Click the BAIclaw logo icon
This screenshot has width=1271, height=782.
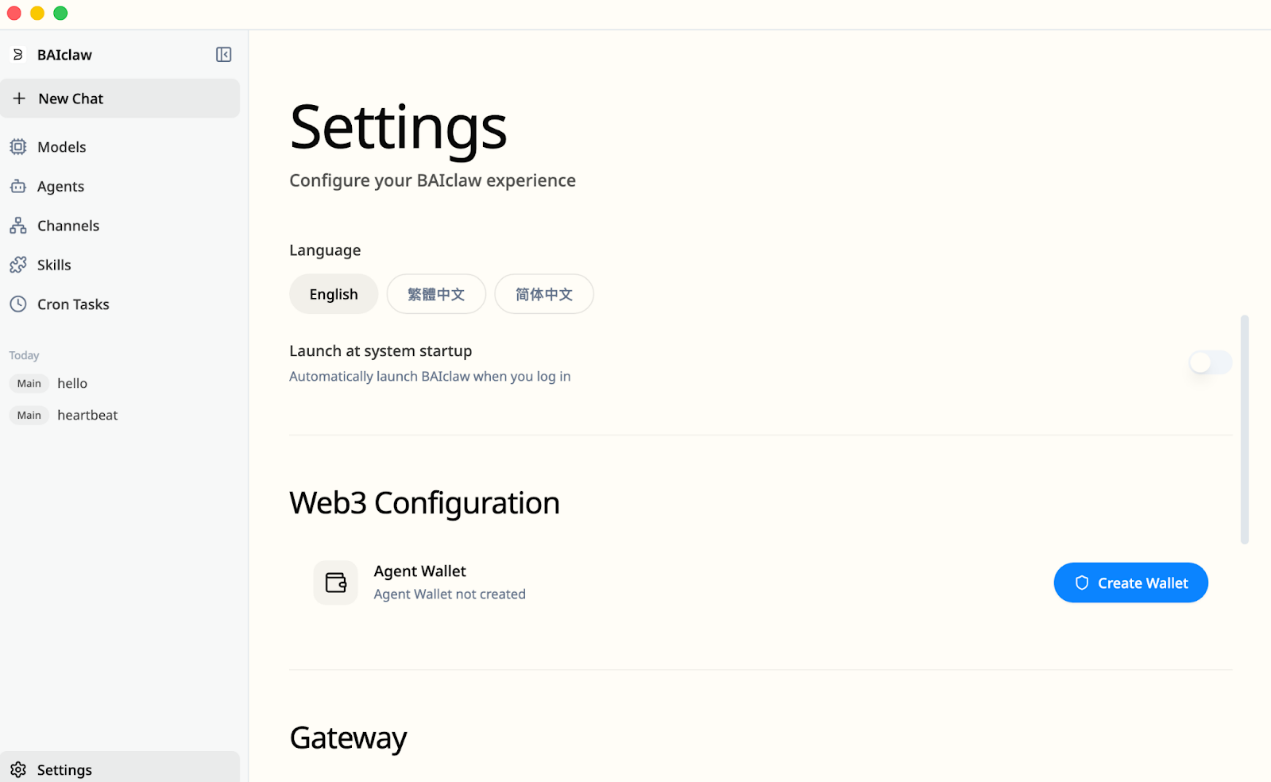pyautogui.click(x=18, y=55)
